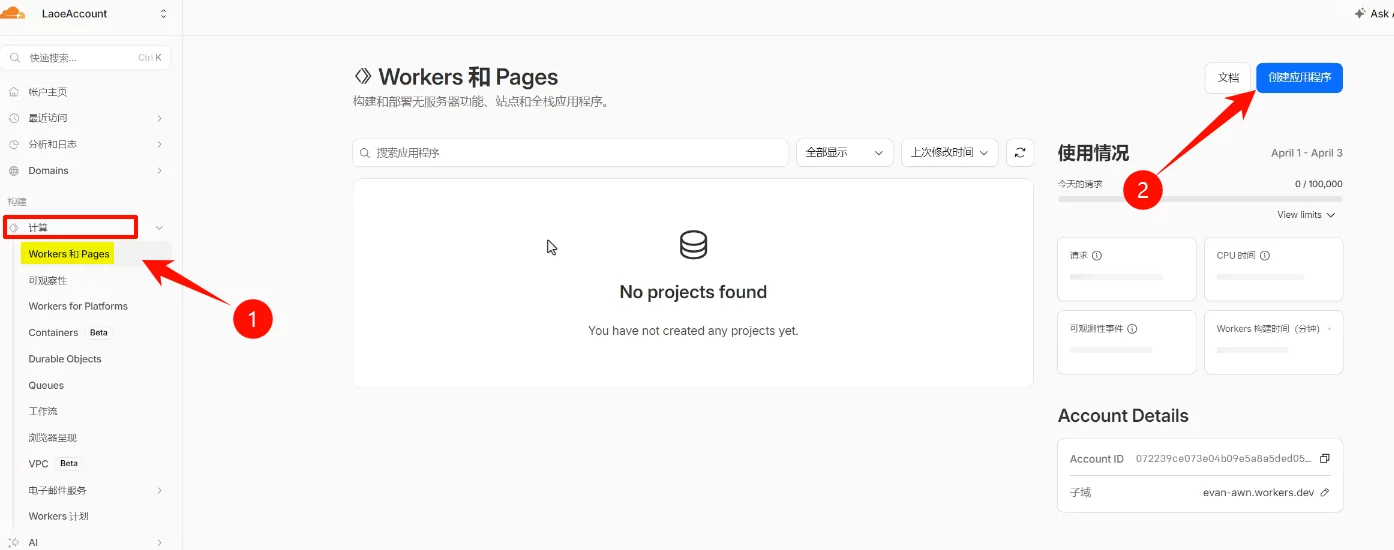1394x550 pixels.
Task: Click info icon next to CPU 时间
Action: (1265, 256)
